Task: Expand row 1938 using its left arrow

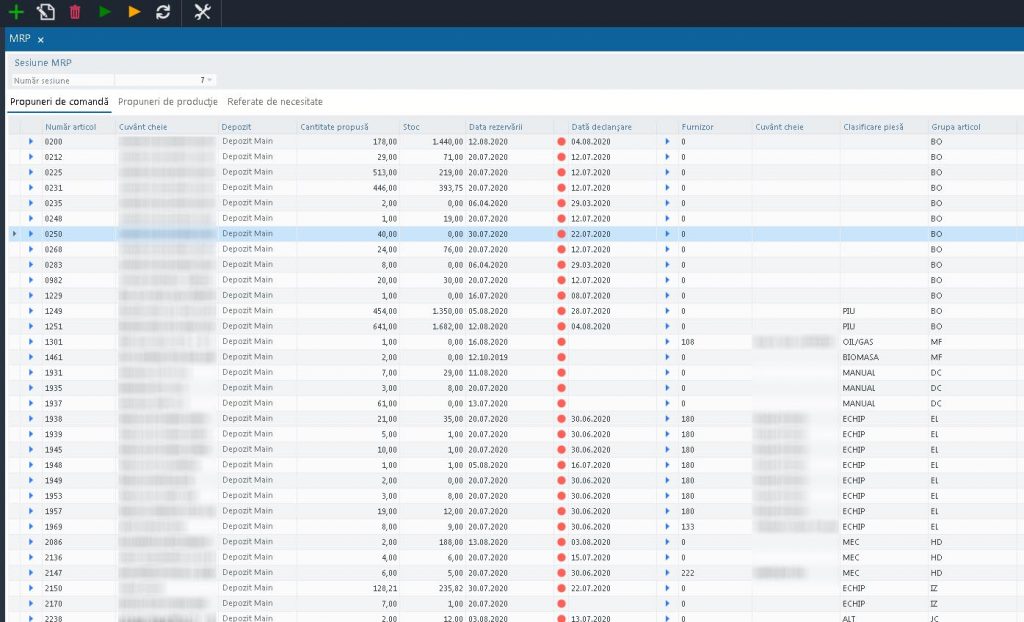Action: pos(31,419)
